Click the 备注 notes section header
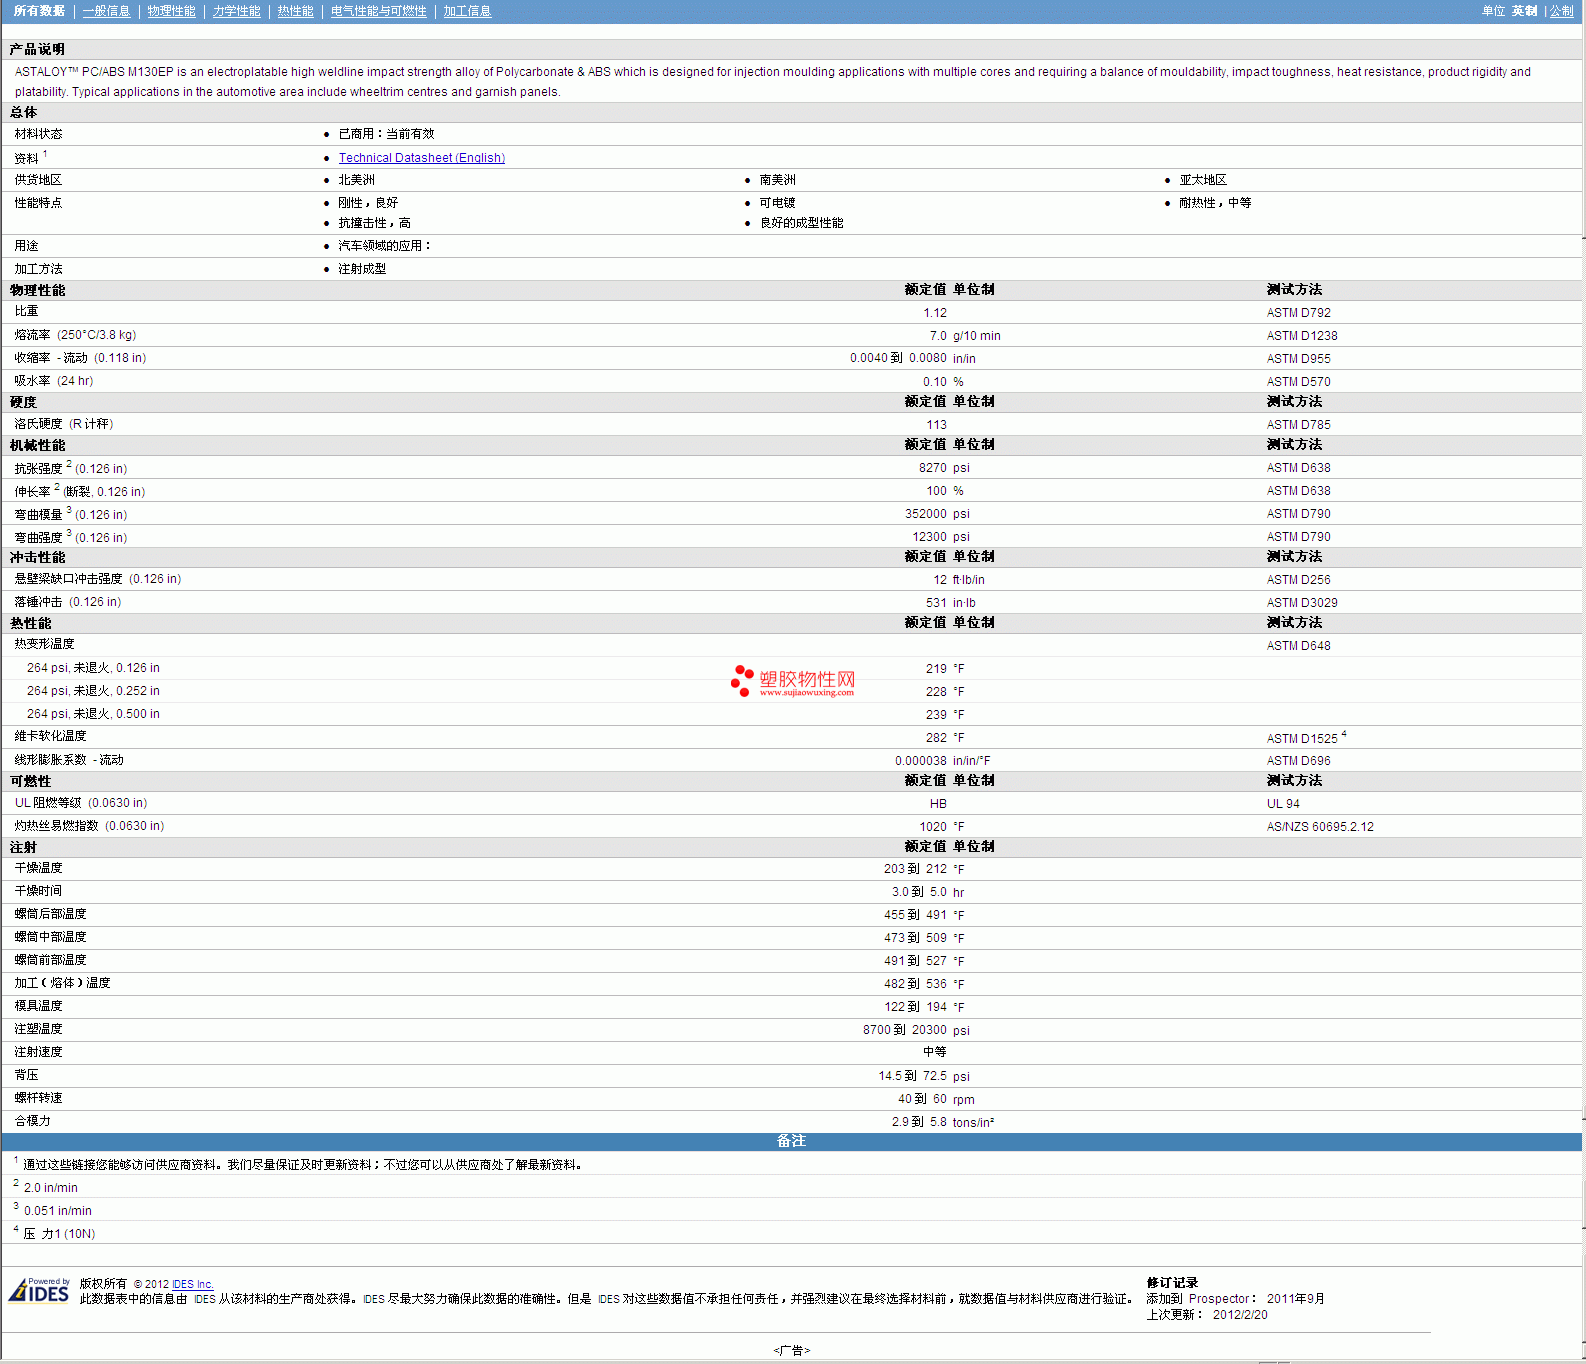 (791, 1141)
